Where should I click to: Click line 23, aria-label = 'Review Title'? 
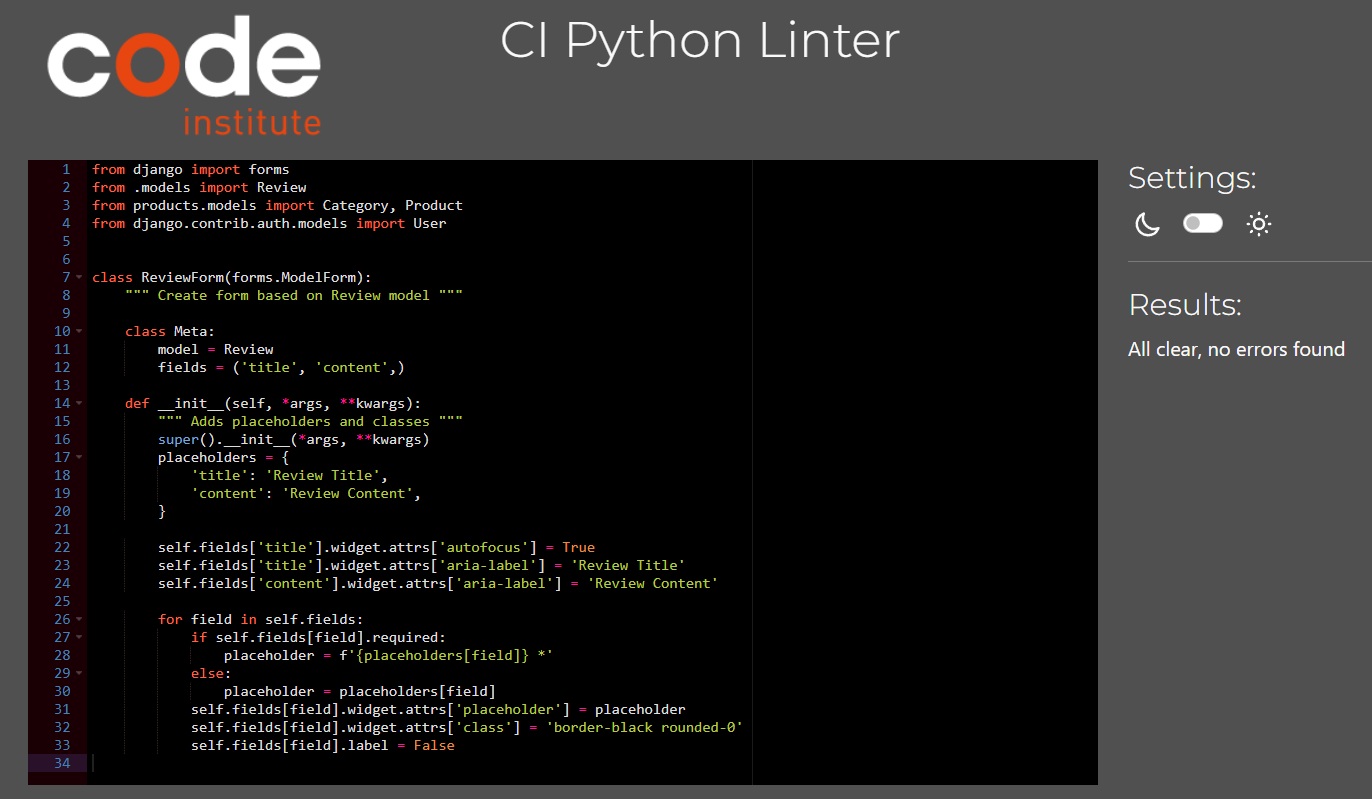tap(421, 565)
